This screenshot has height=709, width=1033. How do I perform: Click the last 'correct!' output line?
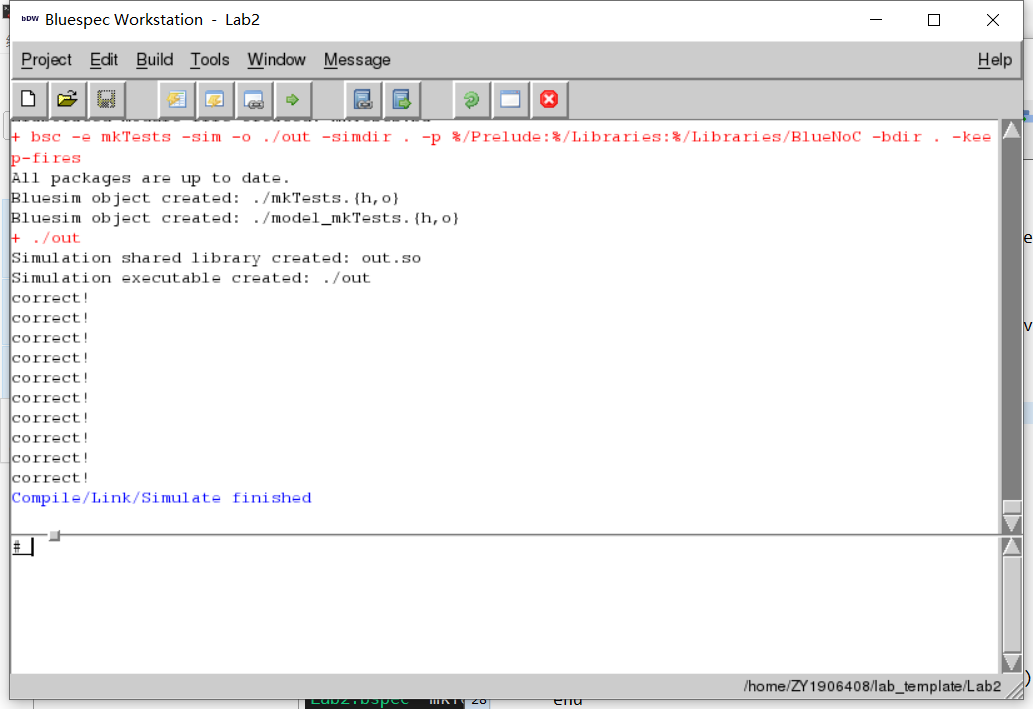(50, 478)
